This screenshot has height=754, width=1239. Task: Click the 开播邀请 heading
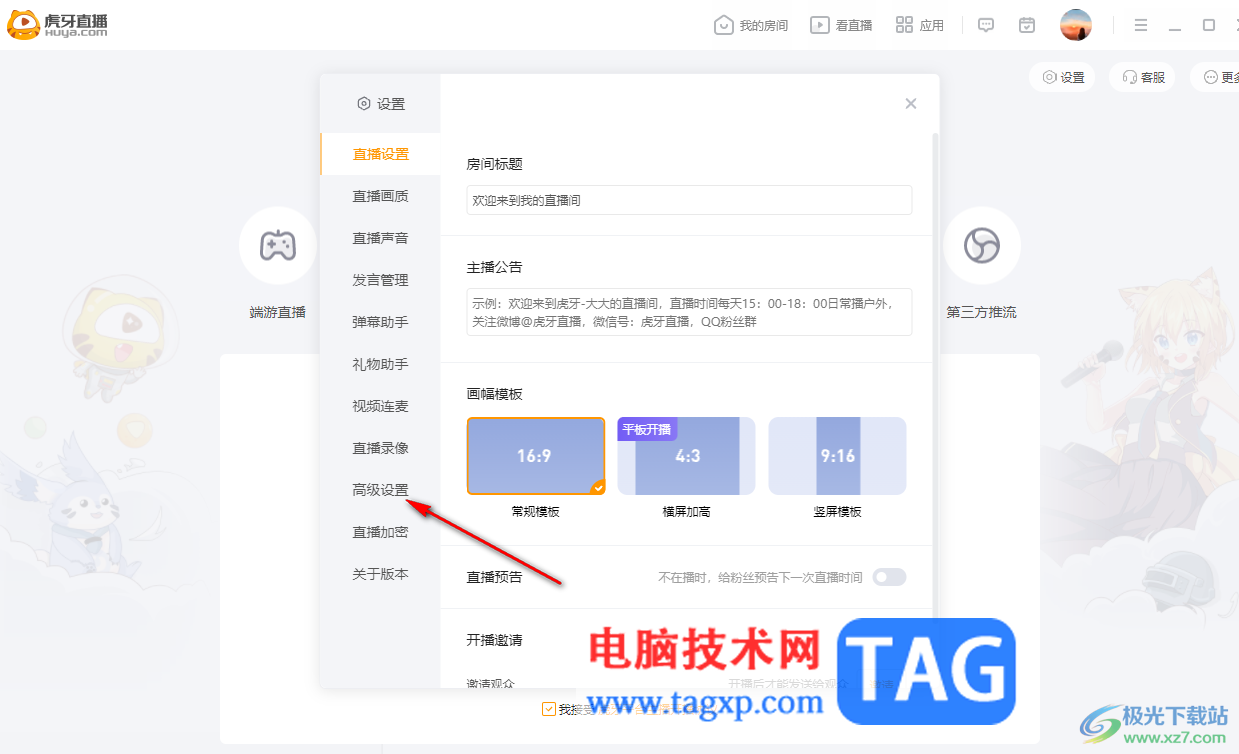pos(494,639)
